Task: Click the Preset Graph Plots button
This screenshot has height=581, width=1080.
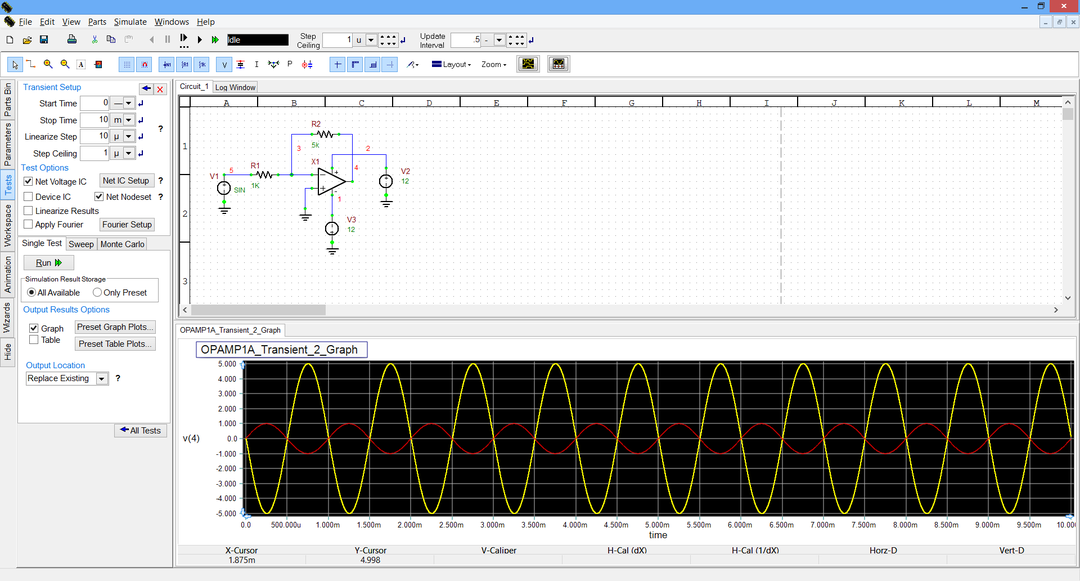Action: coord(114,326)
